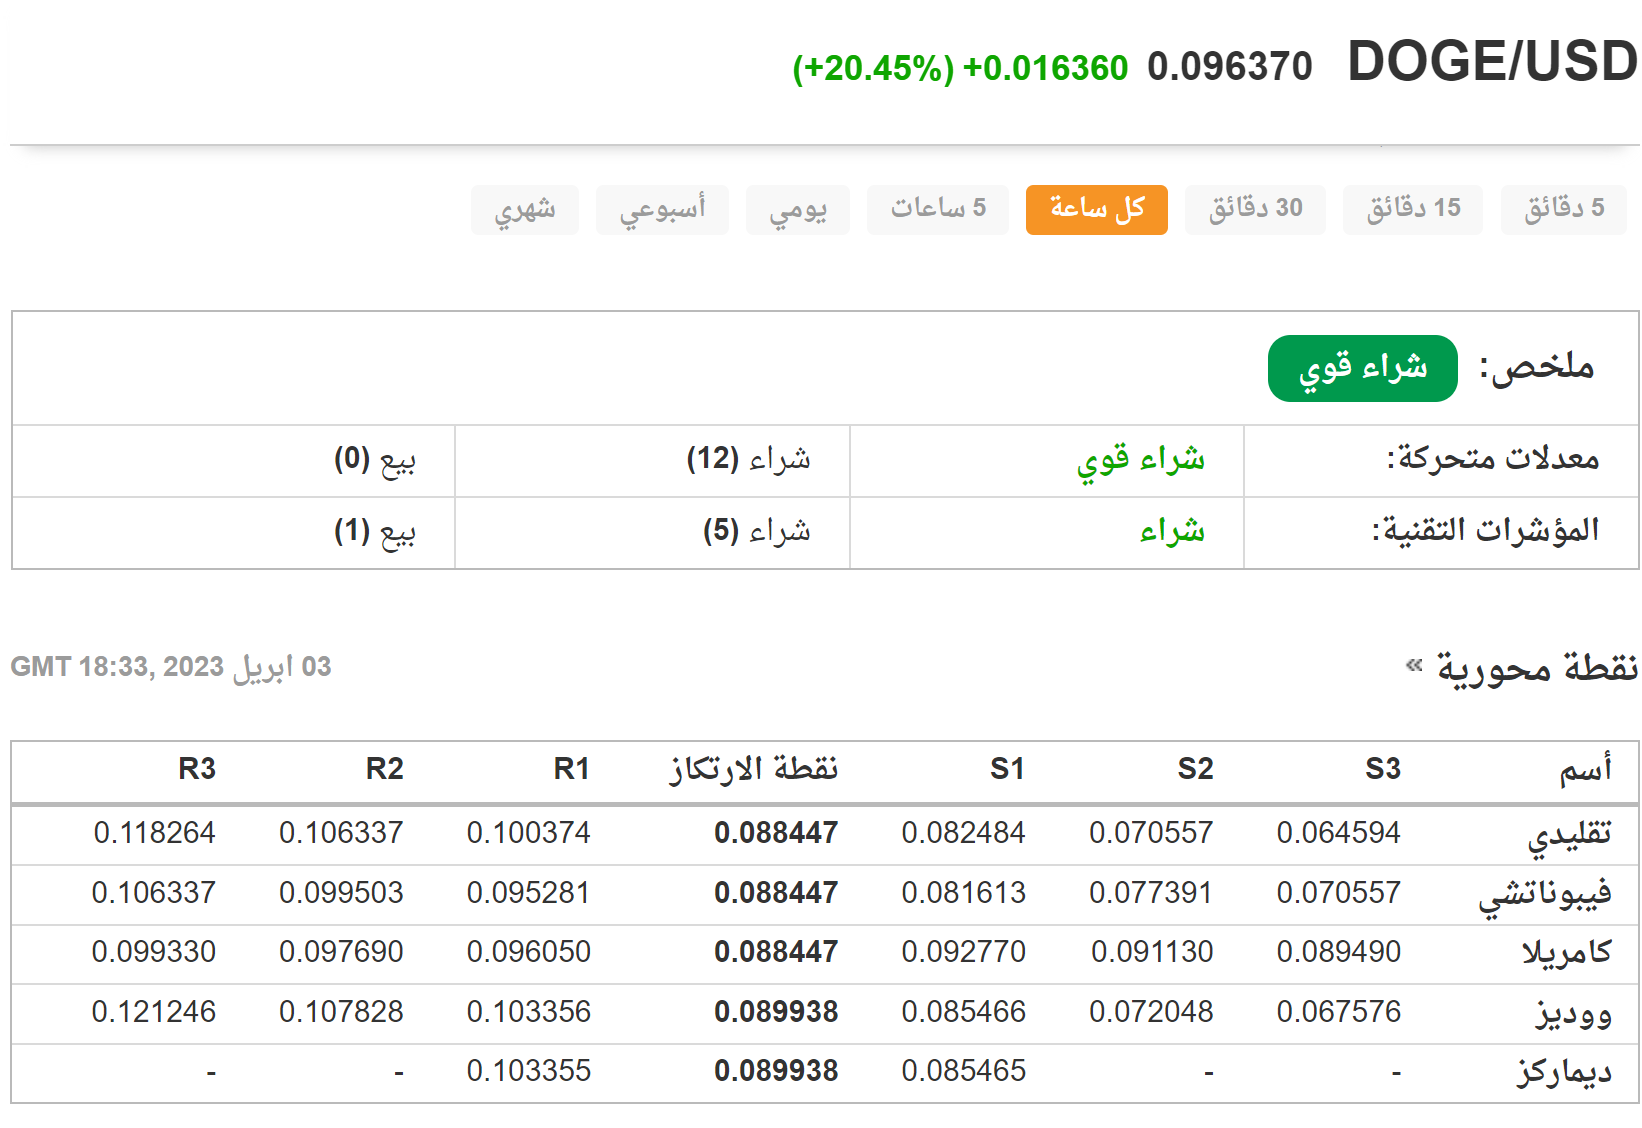Click كامريلا S1 value 0.092770
The height and width of the screenshot is (1128, 1642).
tap(963, 952)
